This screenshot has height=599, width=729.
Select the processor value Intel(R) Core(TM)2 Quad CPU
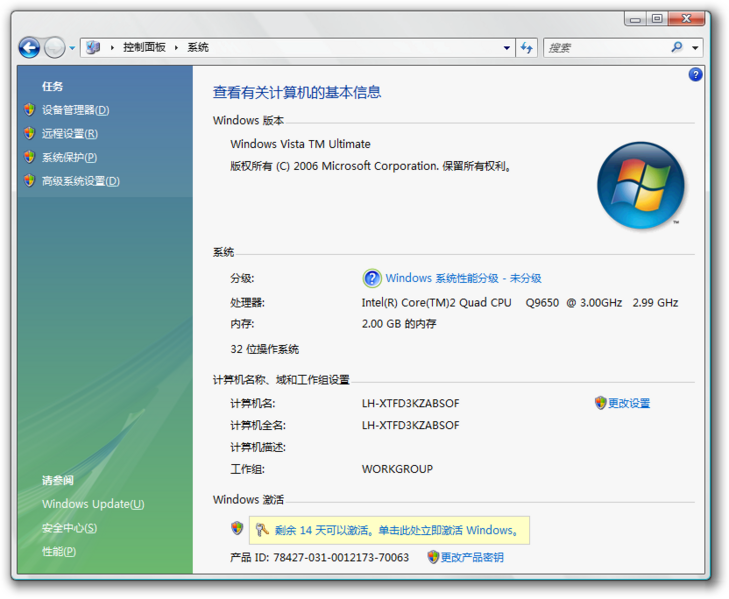[437, 303]
